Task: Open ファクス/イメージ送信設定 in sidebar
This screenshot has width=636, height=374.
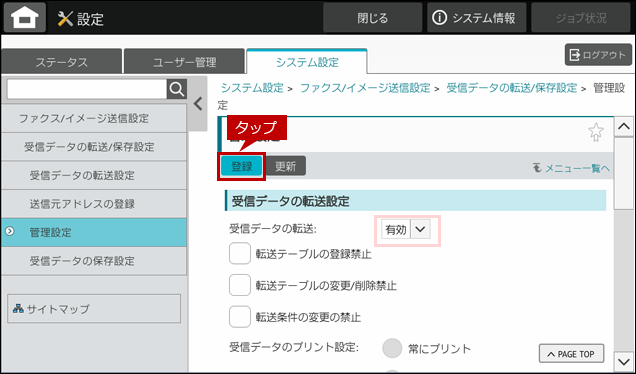Action: click(x=94, y=118)
